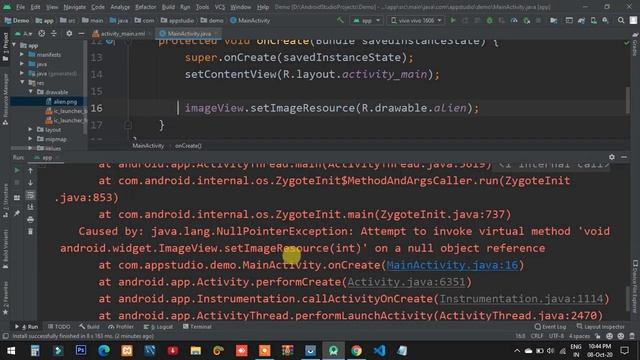Open the File menu
The width and height of the screenshot is (640, 360).
20,7
